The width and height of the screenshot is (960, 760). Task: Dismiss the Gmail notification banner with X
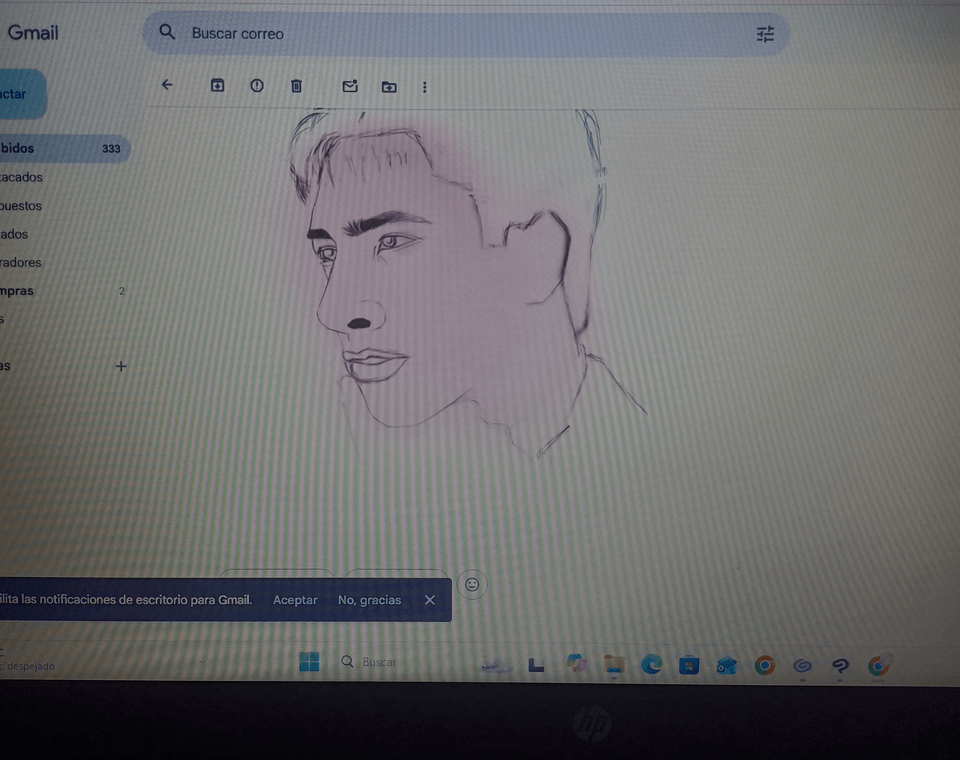point(429,600)
